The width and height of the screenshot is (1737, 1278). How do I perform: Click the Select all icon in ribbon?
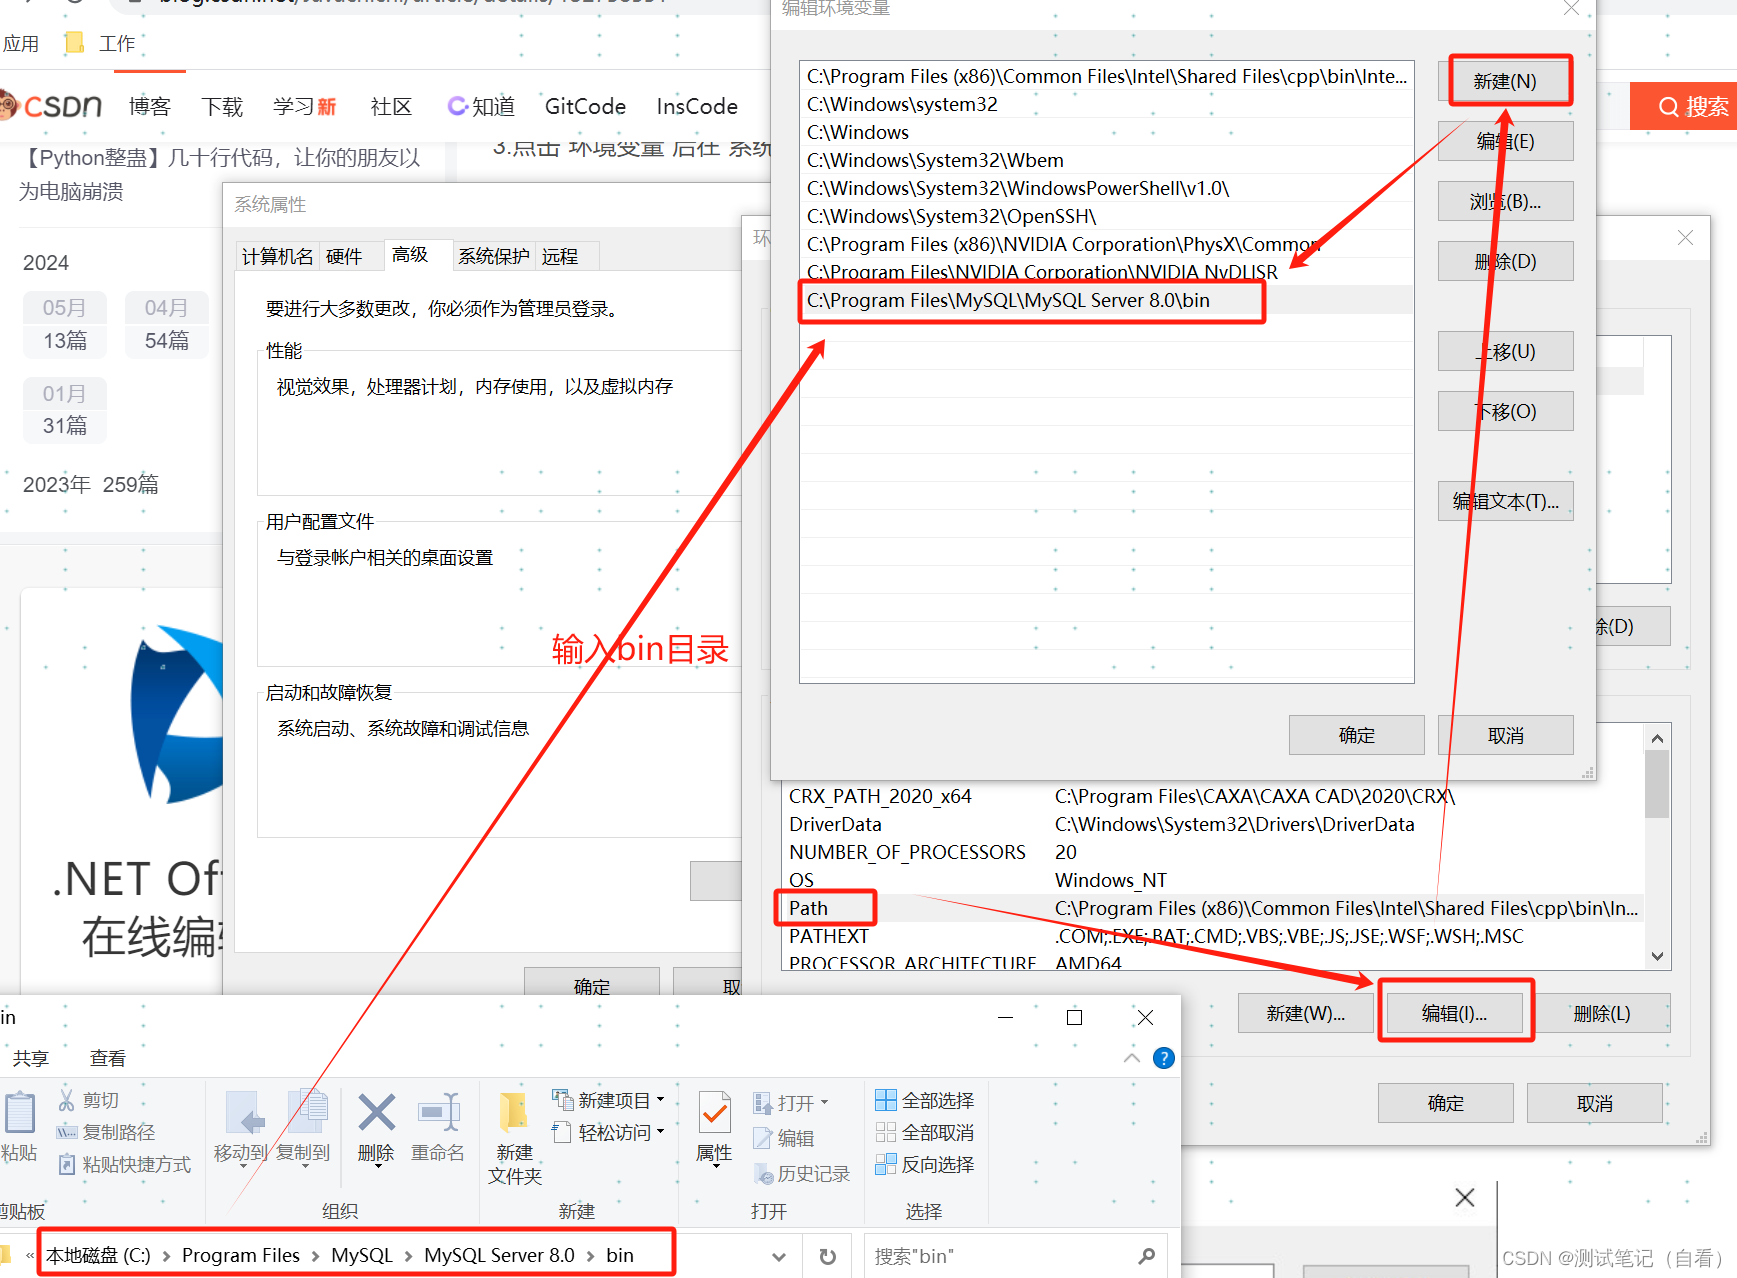point(885,1100)
